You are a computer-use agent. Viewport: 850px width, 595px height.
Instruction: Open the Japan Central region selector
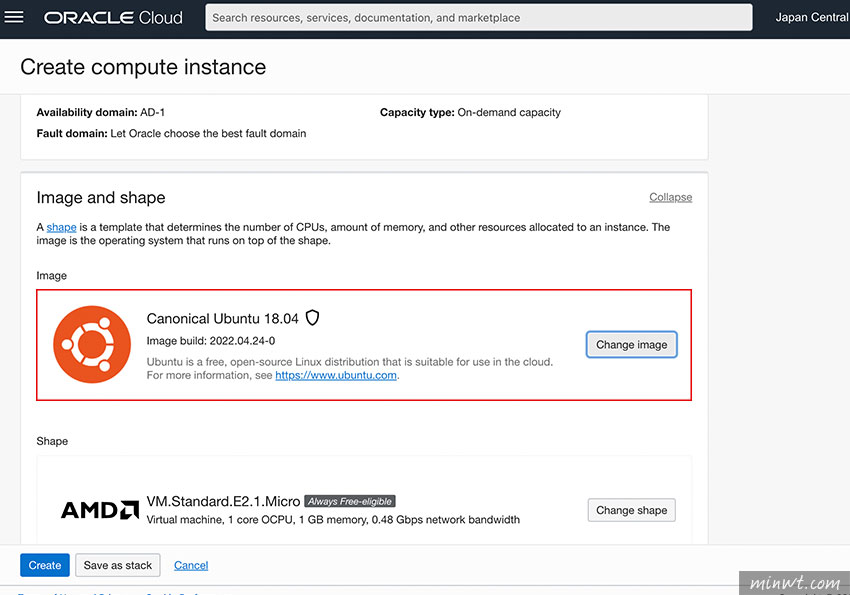[x=812, y=17]
